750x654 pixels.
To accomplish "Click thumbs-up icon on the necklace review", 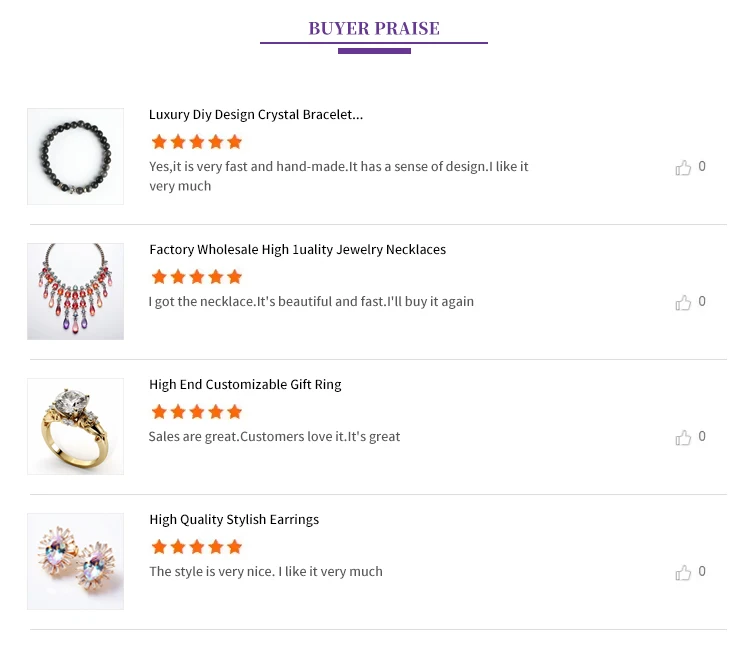I will 684,302.
